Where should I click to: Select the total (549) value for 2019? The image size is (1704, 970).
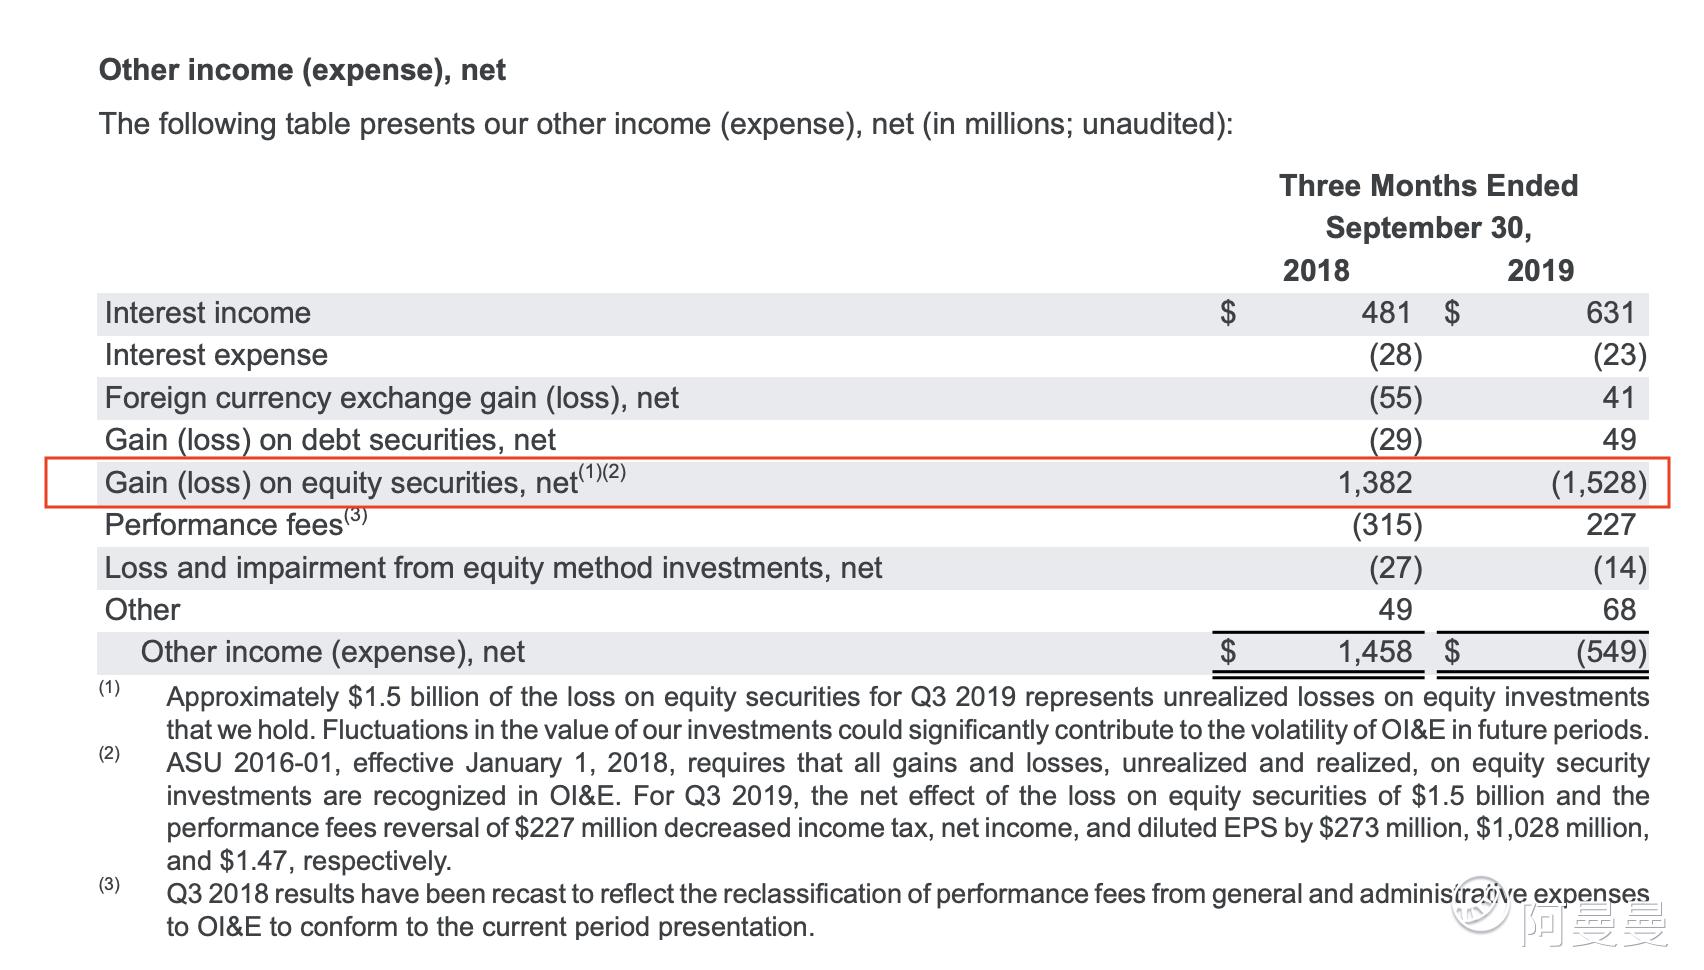click(x=1611, y=652)
